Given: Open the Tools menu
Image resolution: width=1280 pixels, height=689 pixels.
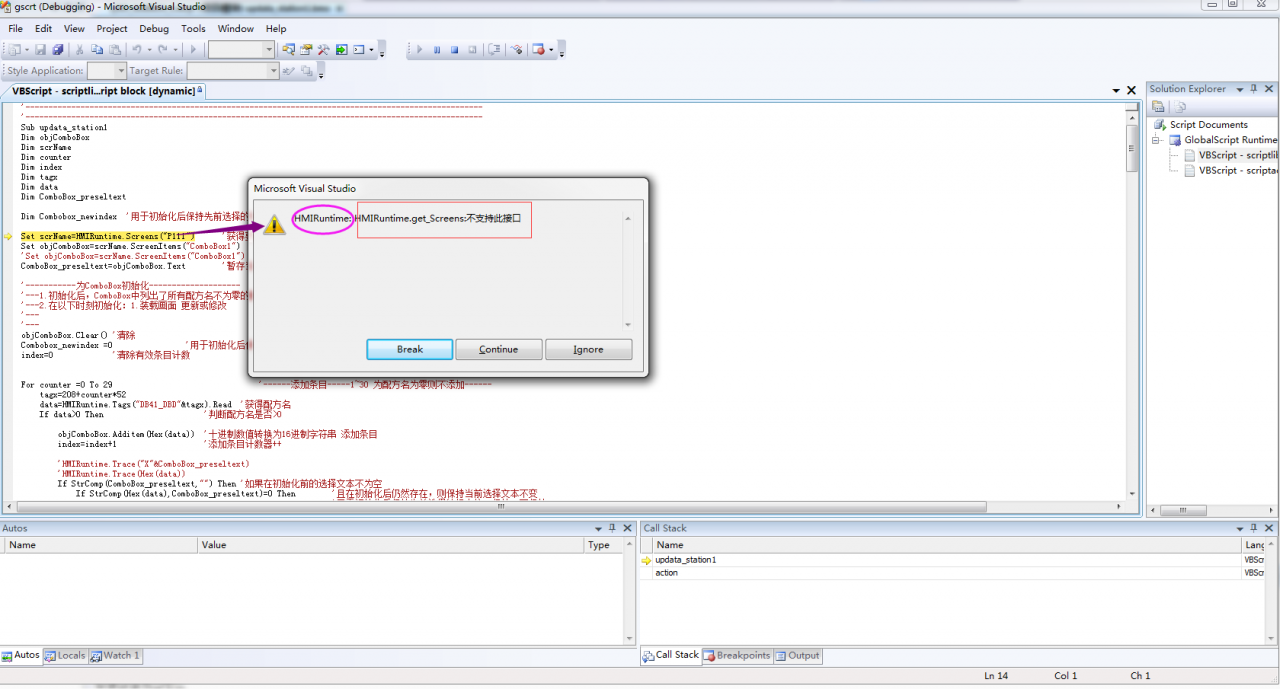Looking at the screenshot, I should click(194, 29).
